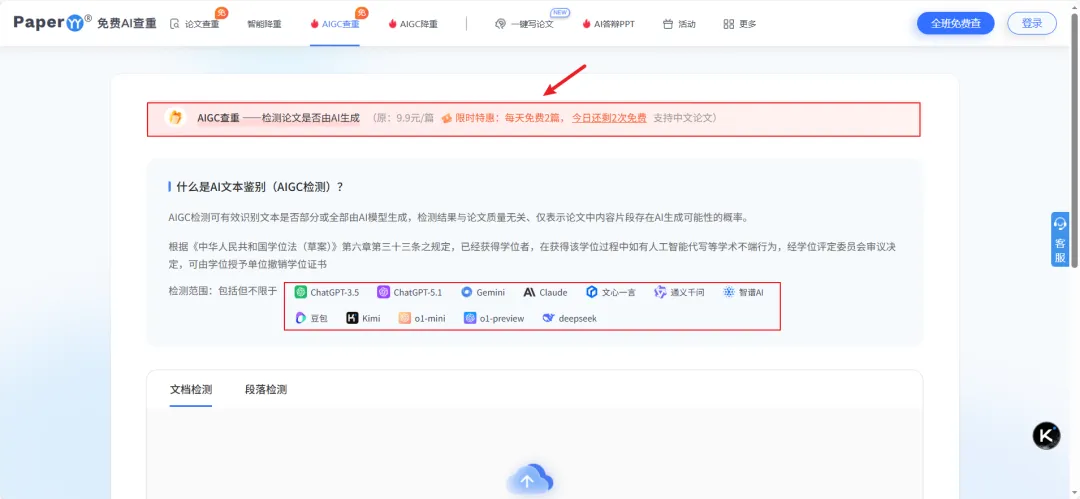Click the ChatGPT-5.1 logo icon
1080x499 pixels.
click(384, 292)
